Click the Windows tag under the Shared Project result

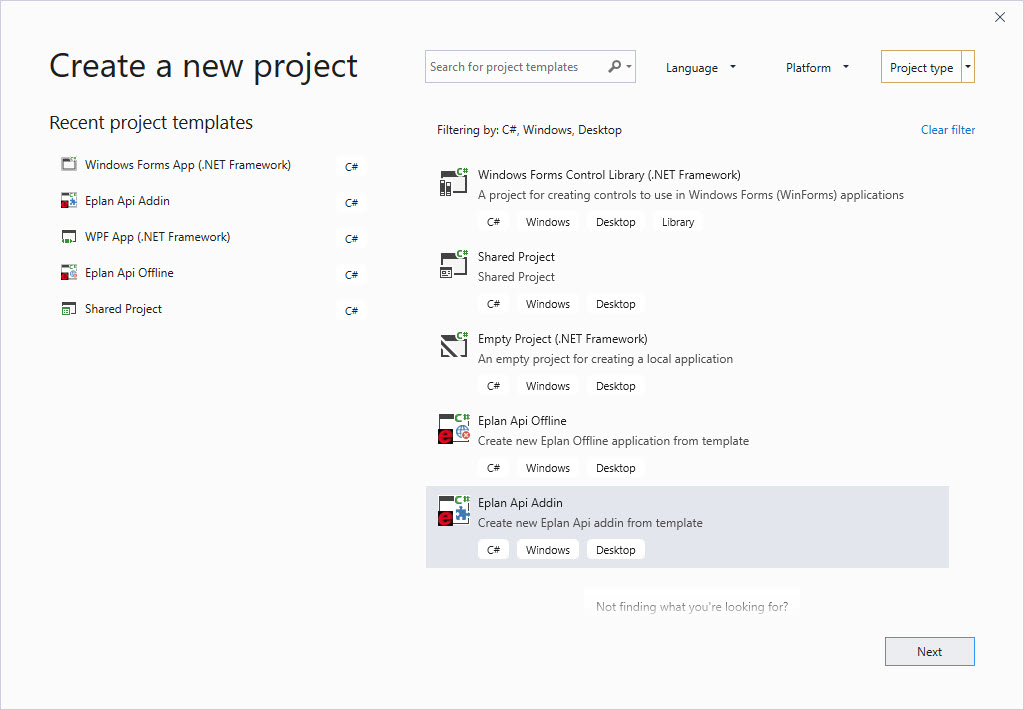[x=547, y=304]
